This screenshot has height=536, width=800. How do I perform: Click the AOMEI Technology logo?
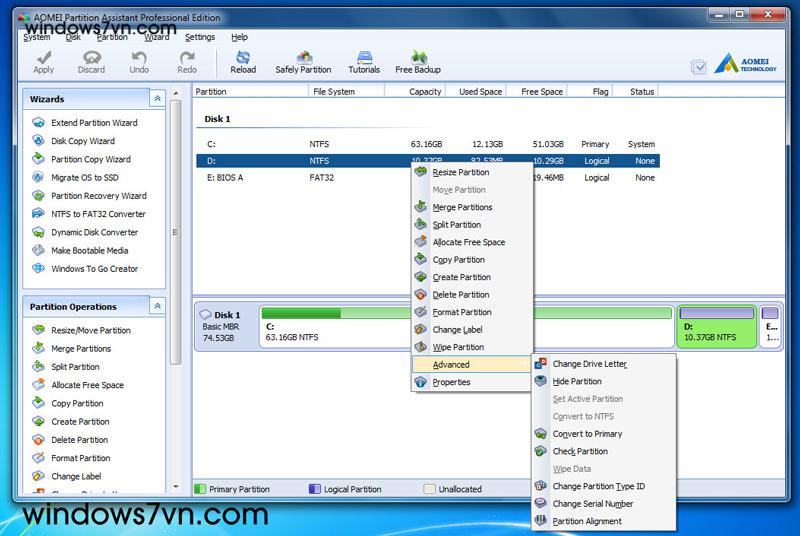click(745, 63)
